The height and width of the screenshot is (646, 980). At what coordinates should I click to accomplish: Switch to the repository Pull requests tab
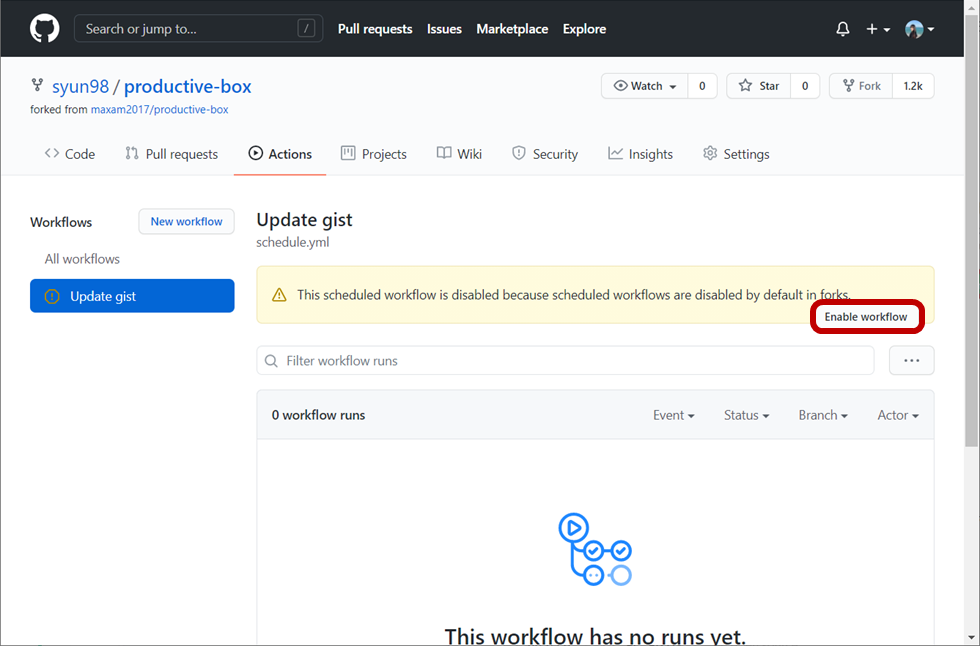pos(171,154)
